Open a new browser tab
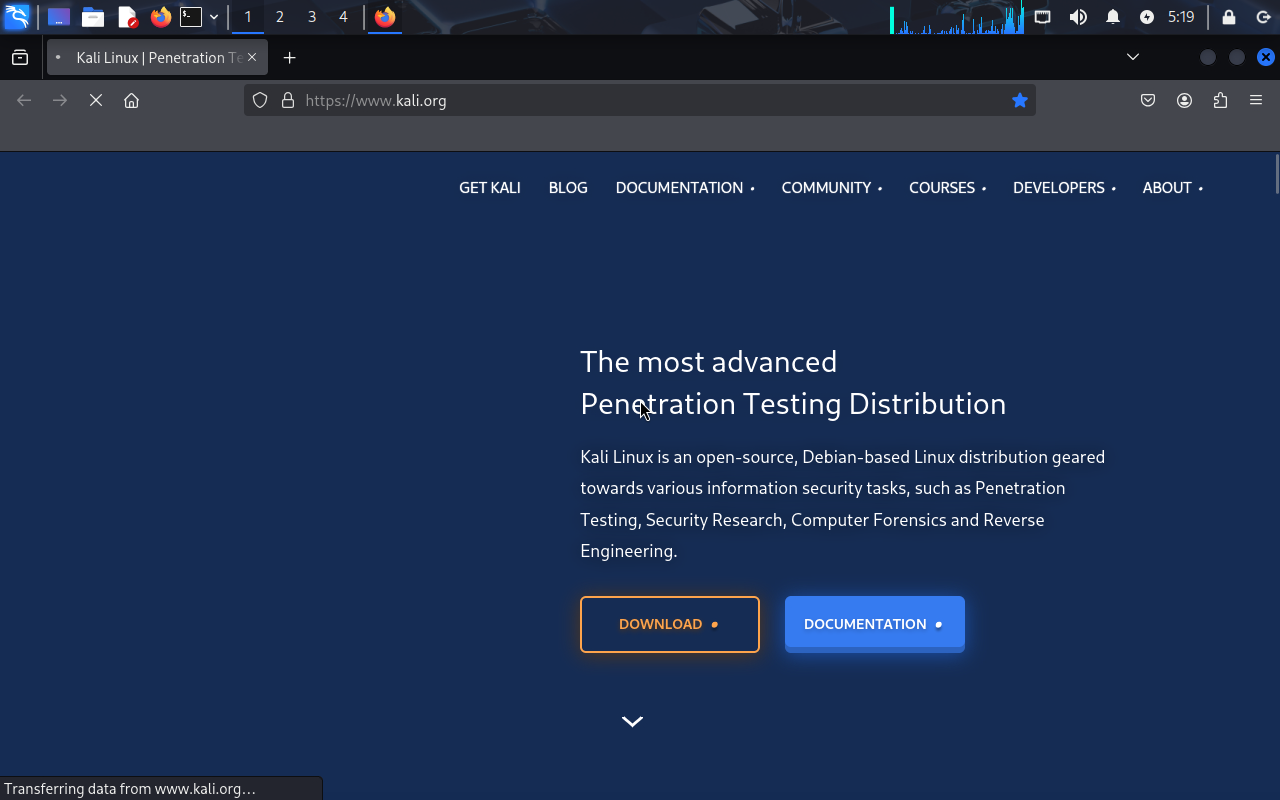This screenshot has width=1280, height=800. pyautogui.click(x=290, y=58)
